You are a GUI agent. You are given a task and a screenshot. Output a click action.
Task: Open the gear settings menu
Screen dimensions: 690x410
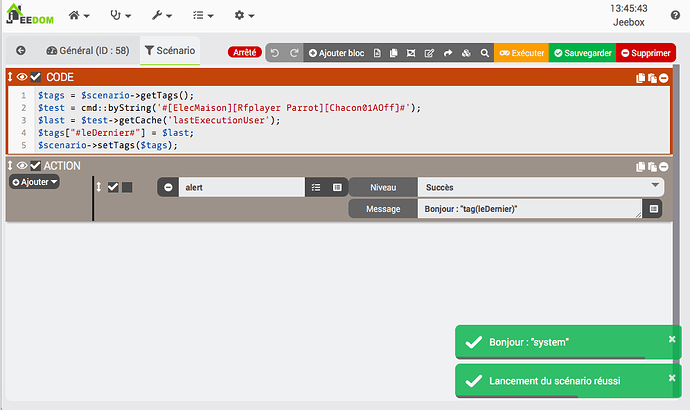coord(244,15)
